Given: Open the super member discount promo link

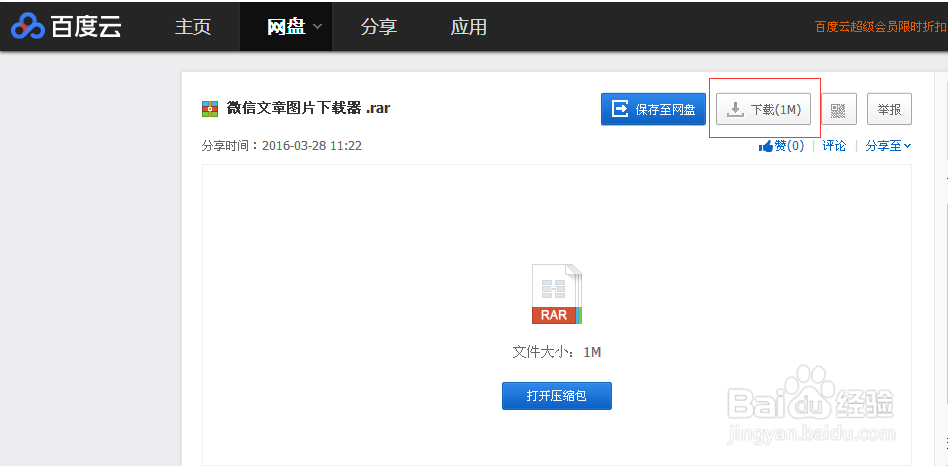Looking at the screenshot, I should tap(881, 27).
